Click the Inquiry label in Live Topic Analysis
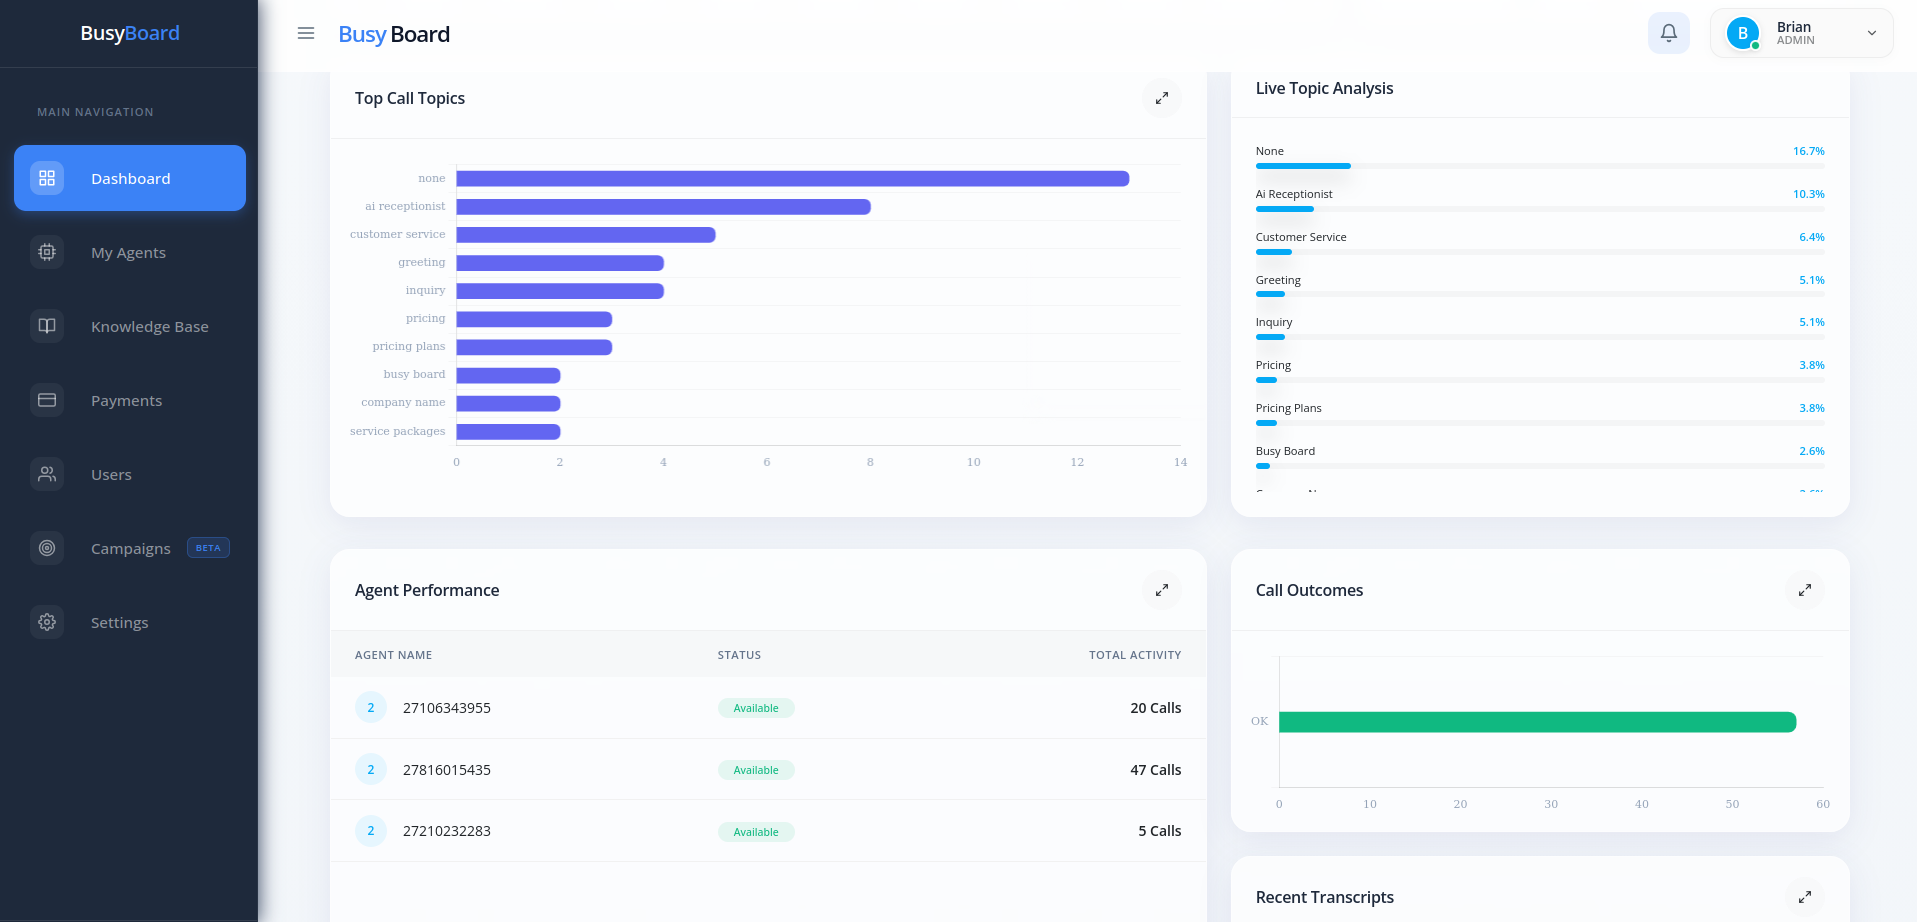The width and height of the screenshot is (1917, 922). pyautogui.click(x=1274, y=322)
